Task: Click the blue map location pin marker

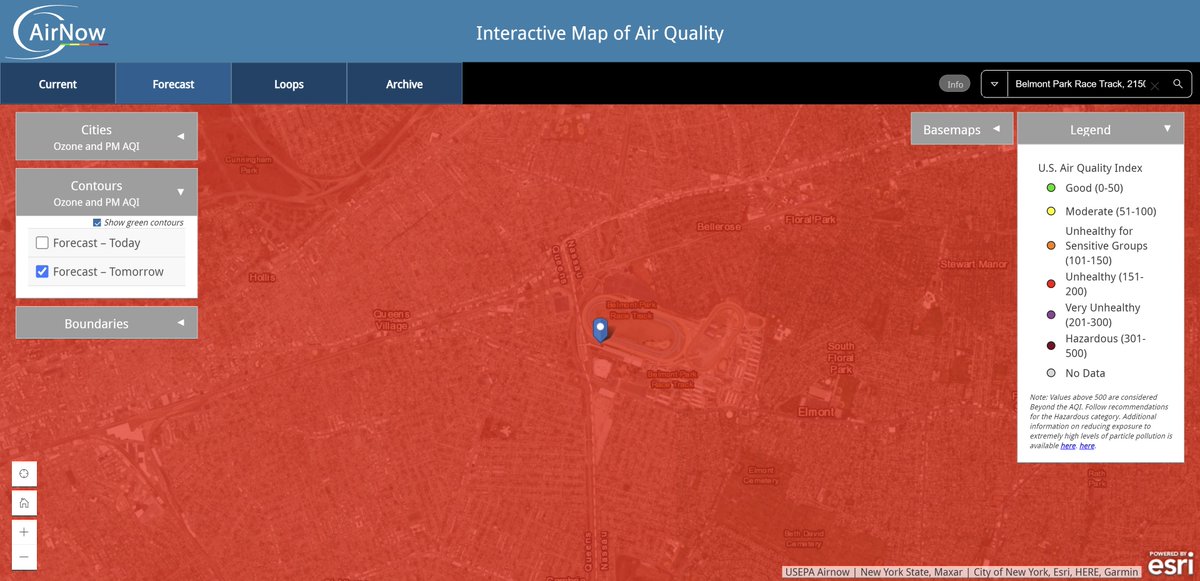Action: click(x=600, y=328)
